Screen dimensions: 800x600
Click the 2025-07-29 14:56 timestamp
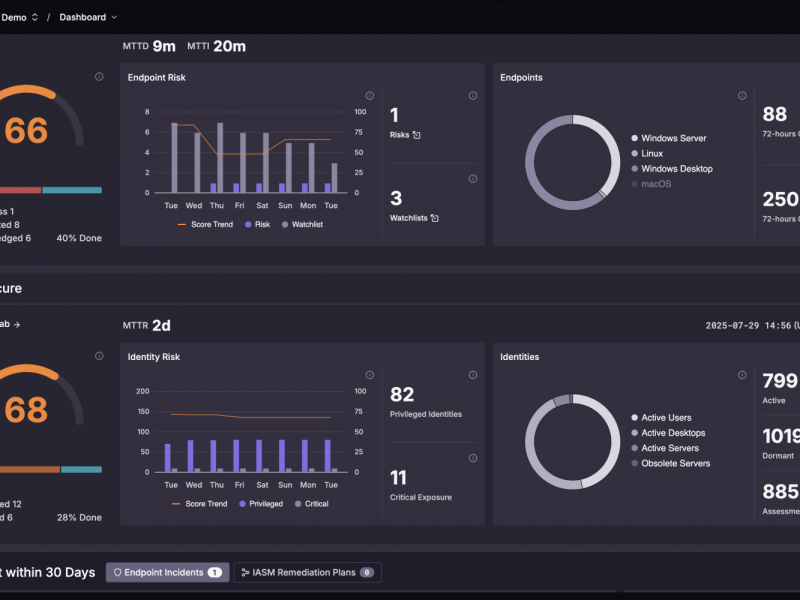748,326
